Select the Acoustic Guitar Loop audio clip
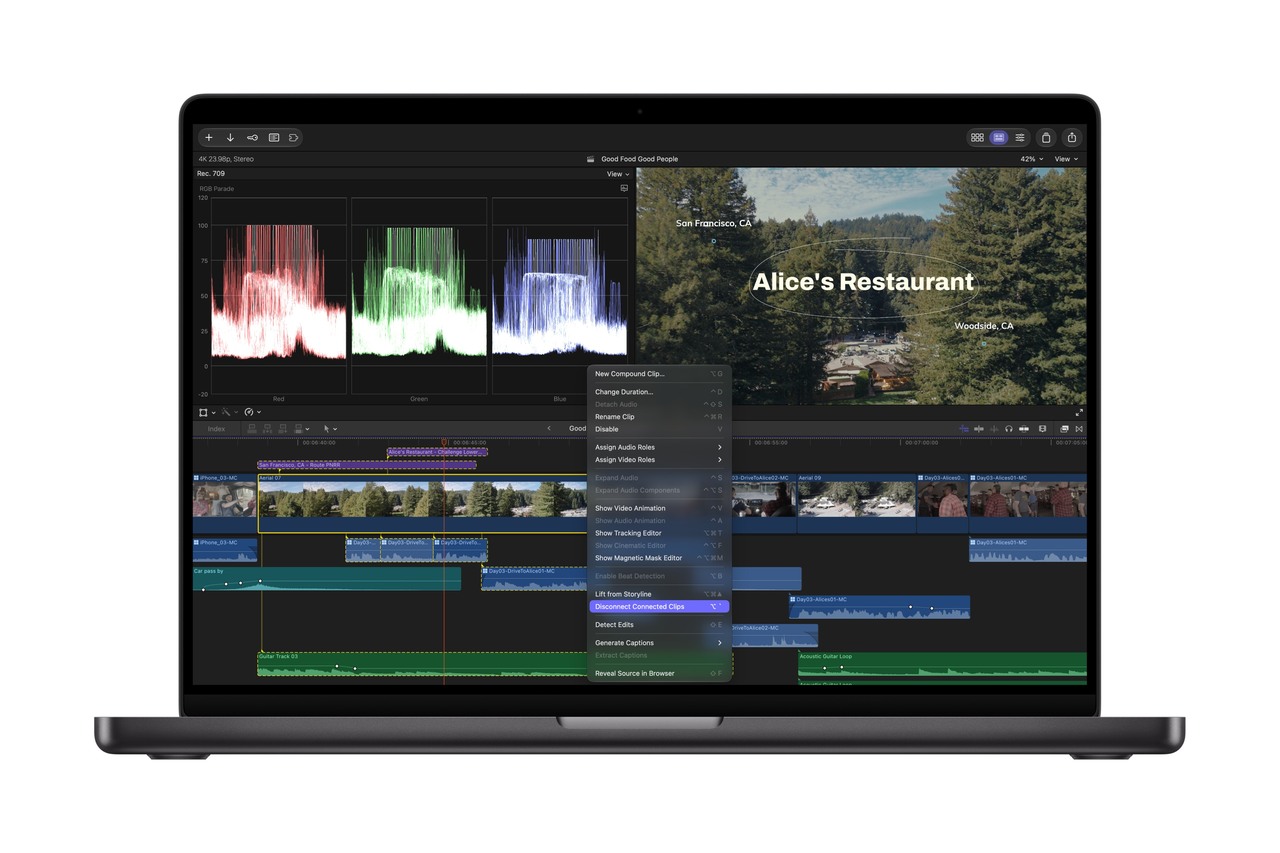 [x=942, y=666]
